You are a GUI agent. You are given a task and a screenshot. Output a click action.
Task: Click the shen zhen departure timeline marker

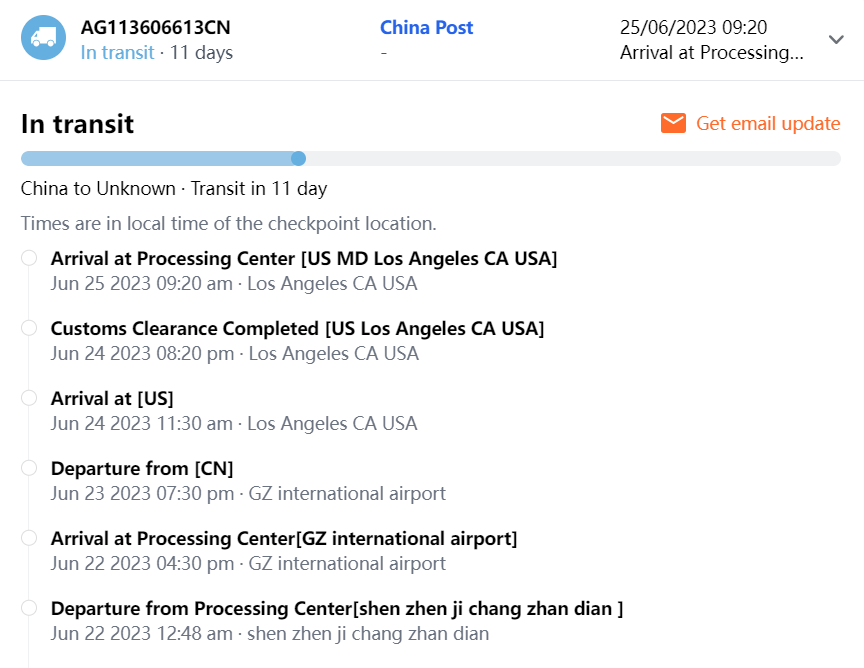(x=29, y=608)
